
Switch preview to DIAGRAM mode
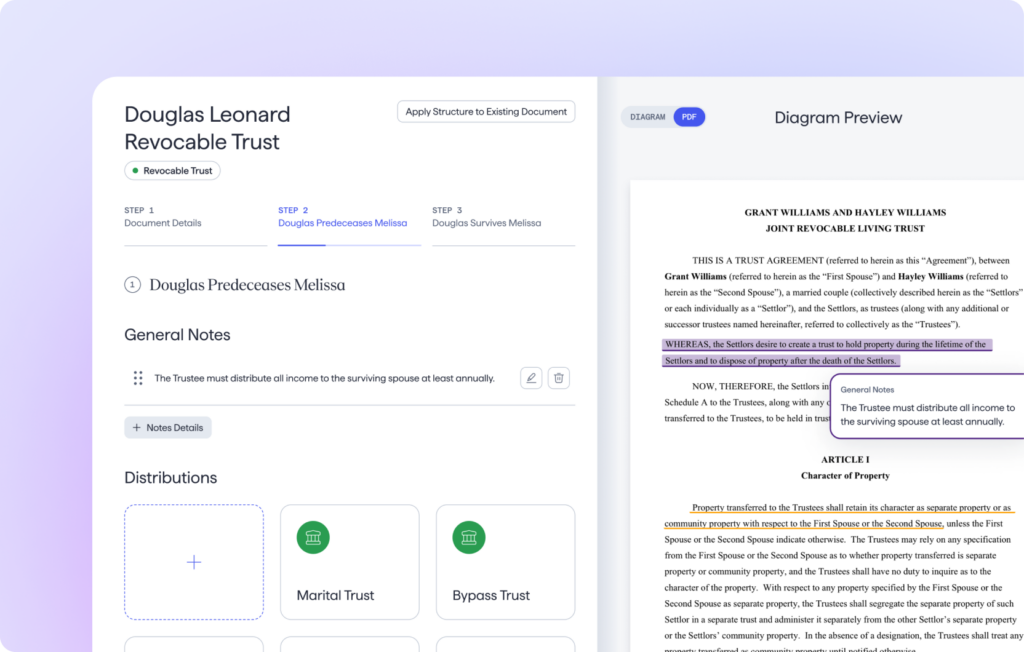[648, 117]
